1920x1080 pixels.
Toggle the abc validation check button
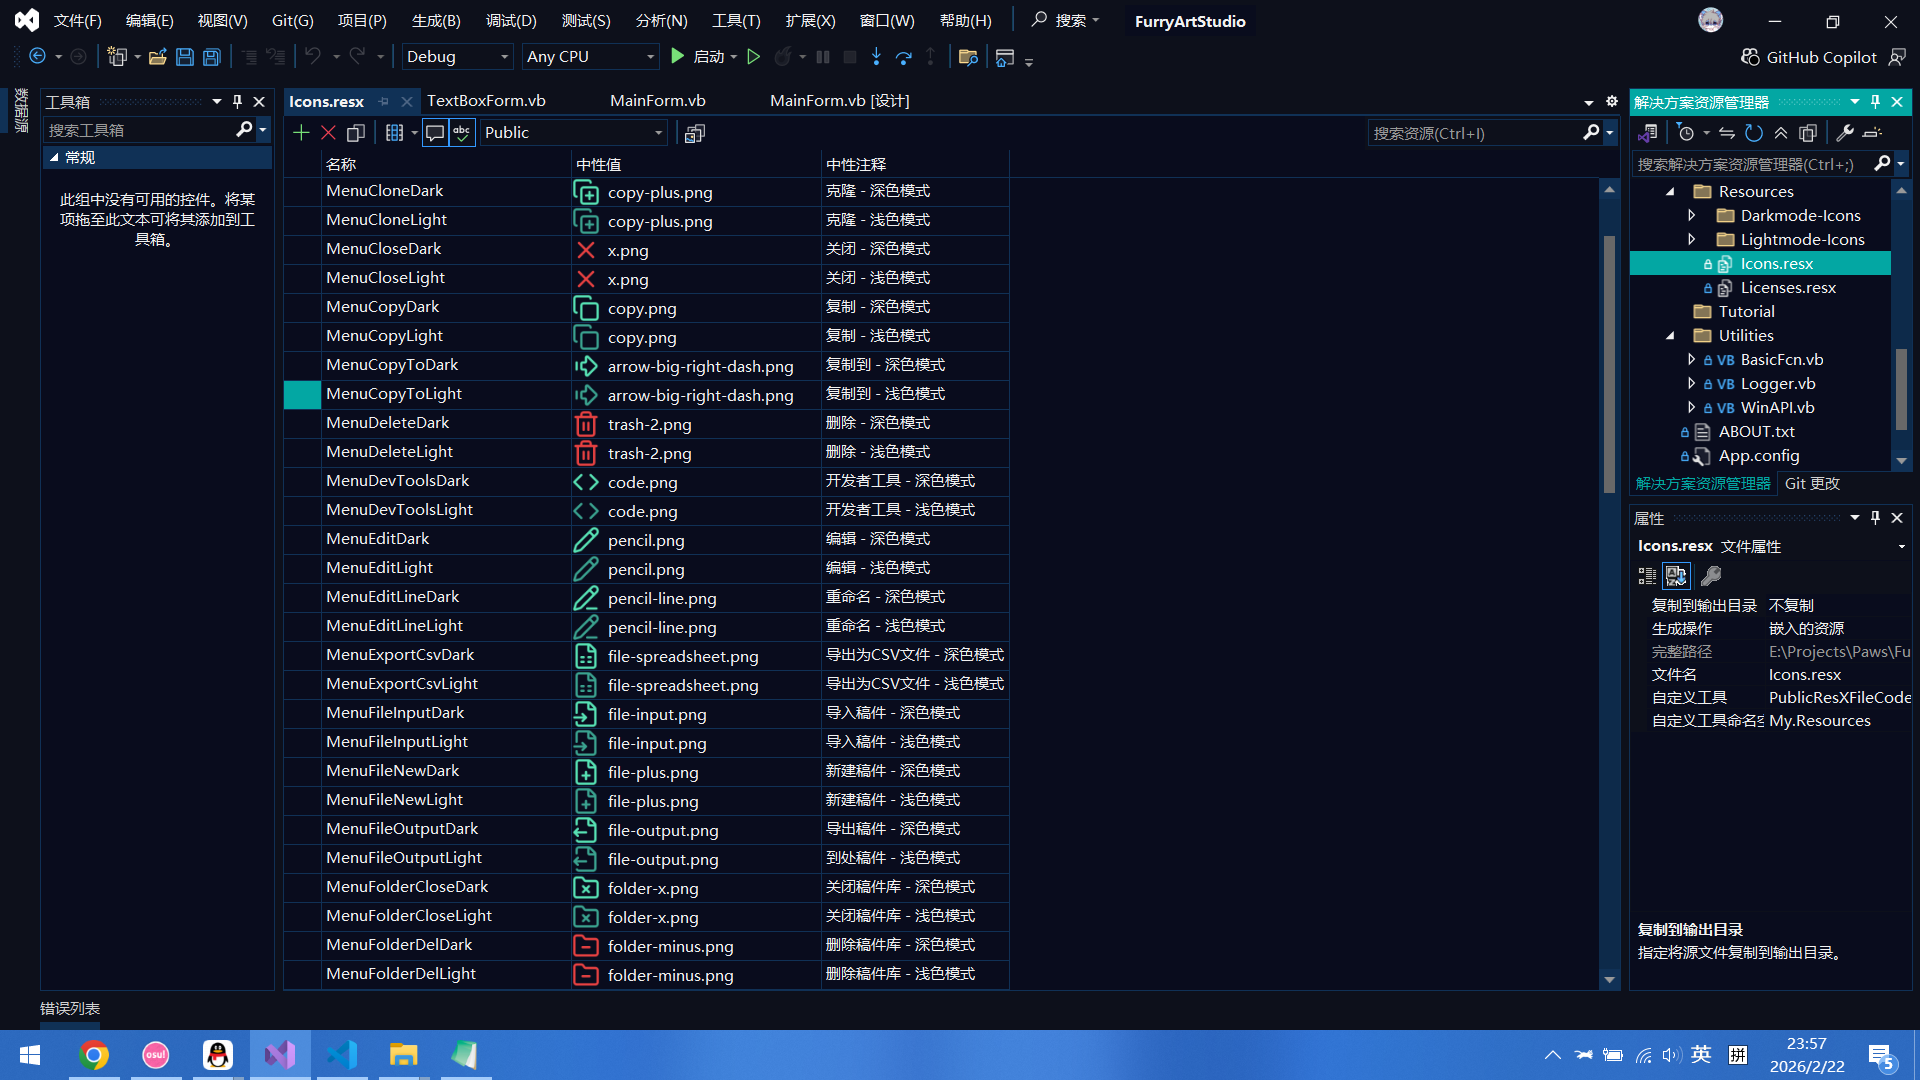461,132
